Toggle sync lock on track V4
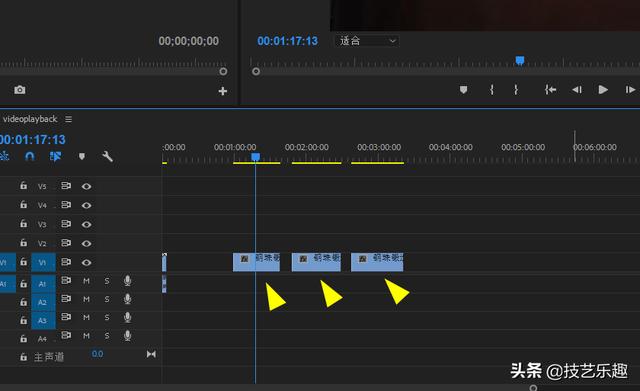 (66, 204)
